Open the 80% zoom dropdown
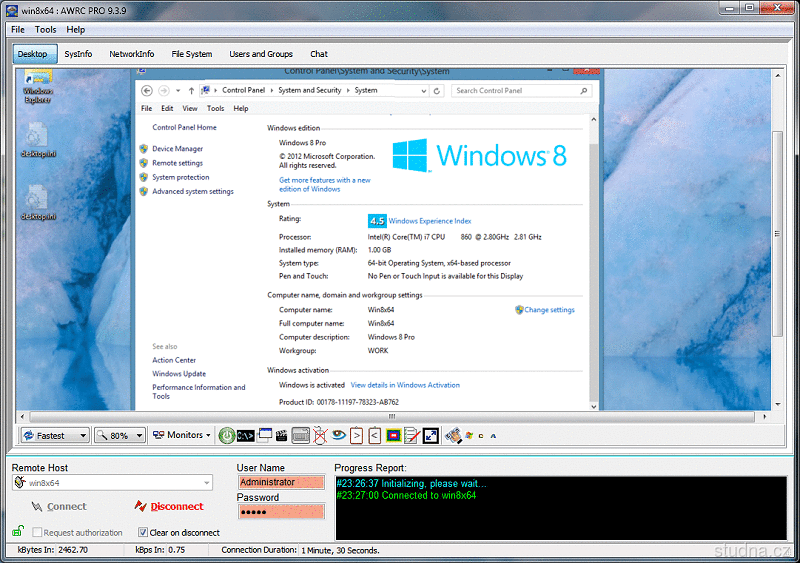 [119, 435]
